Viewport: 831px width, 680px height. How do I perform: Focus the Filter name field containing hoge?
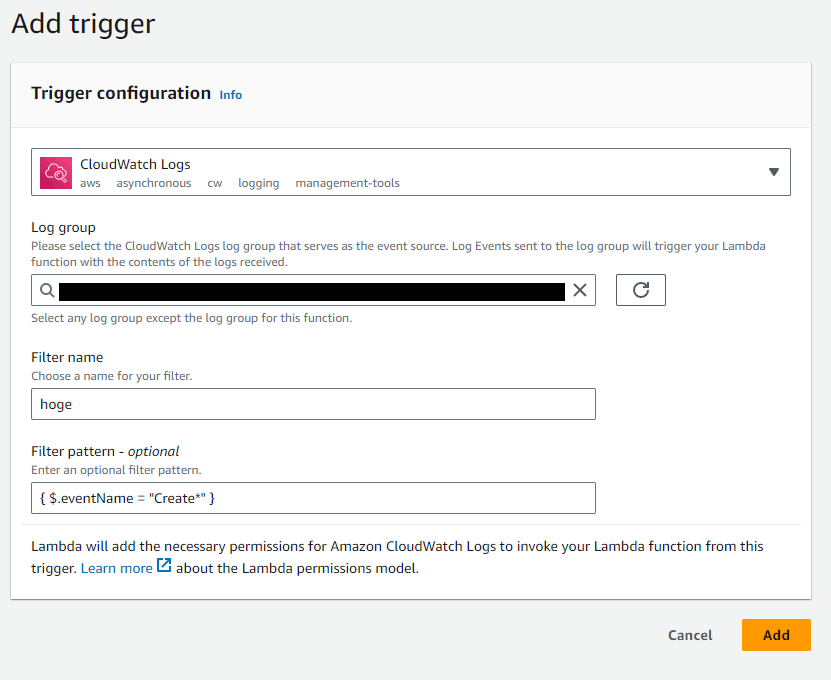click(x=313, y=404)
